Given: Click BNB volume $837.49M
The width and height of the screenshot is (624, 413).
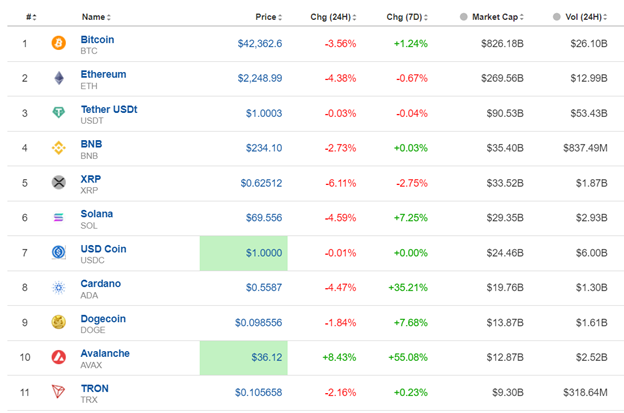Looking at the screenshot, I should [x=585, y=148].
